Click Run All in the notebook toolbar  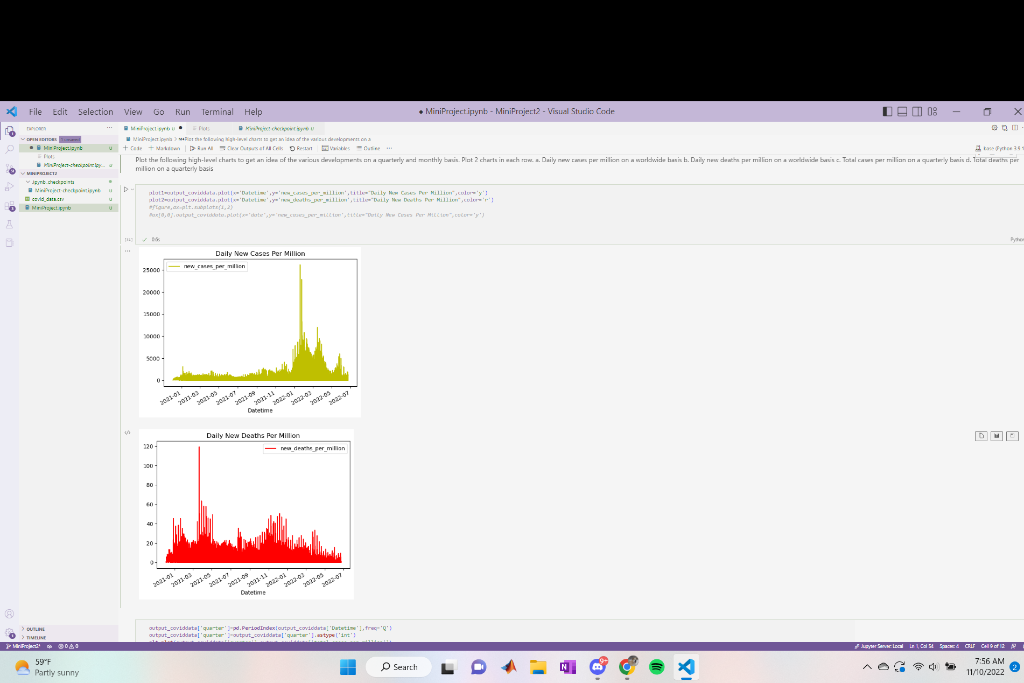click(202, 148)
